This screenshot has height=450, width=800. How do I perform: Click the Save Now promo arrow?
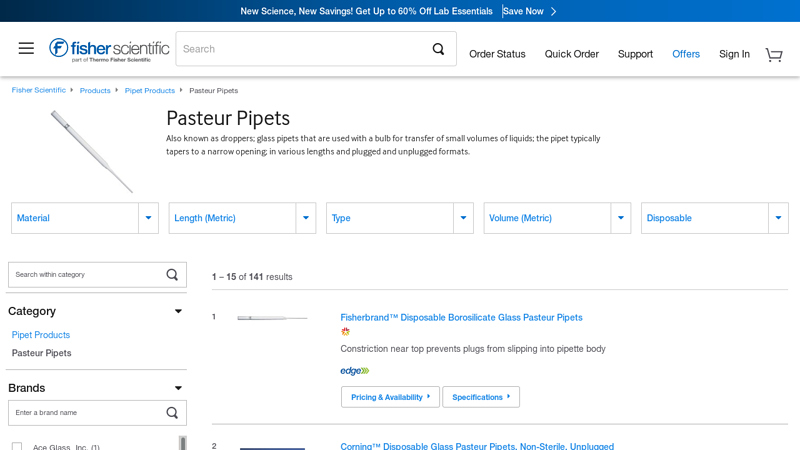(x=554, y=11)
